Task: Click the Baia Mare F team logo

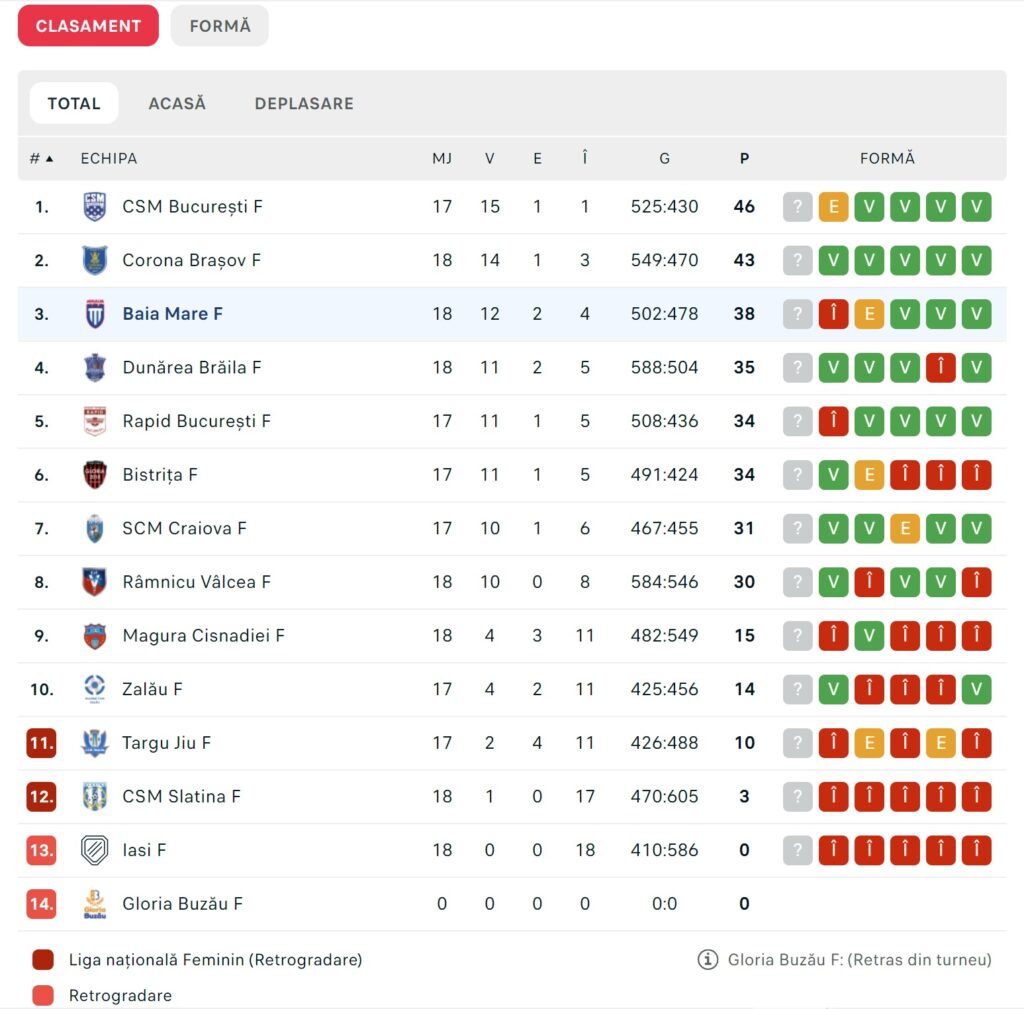Action: (x=94, y=314)
